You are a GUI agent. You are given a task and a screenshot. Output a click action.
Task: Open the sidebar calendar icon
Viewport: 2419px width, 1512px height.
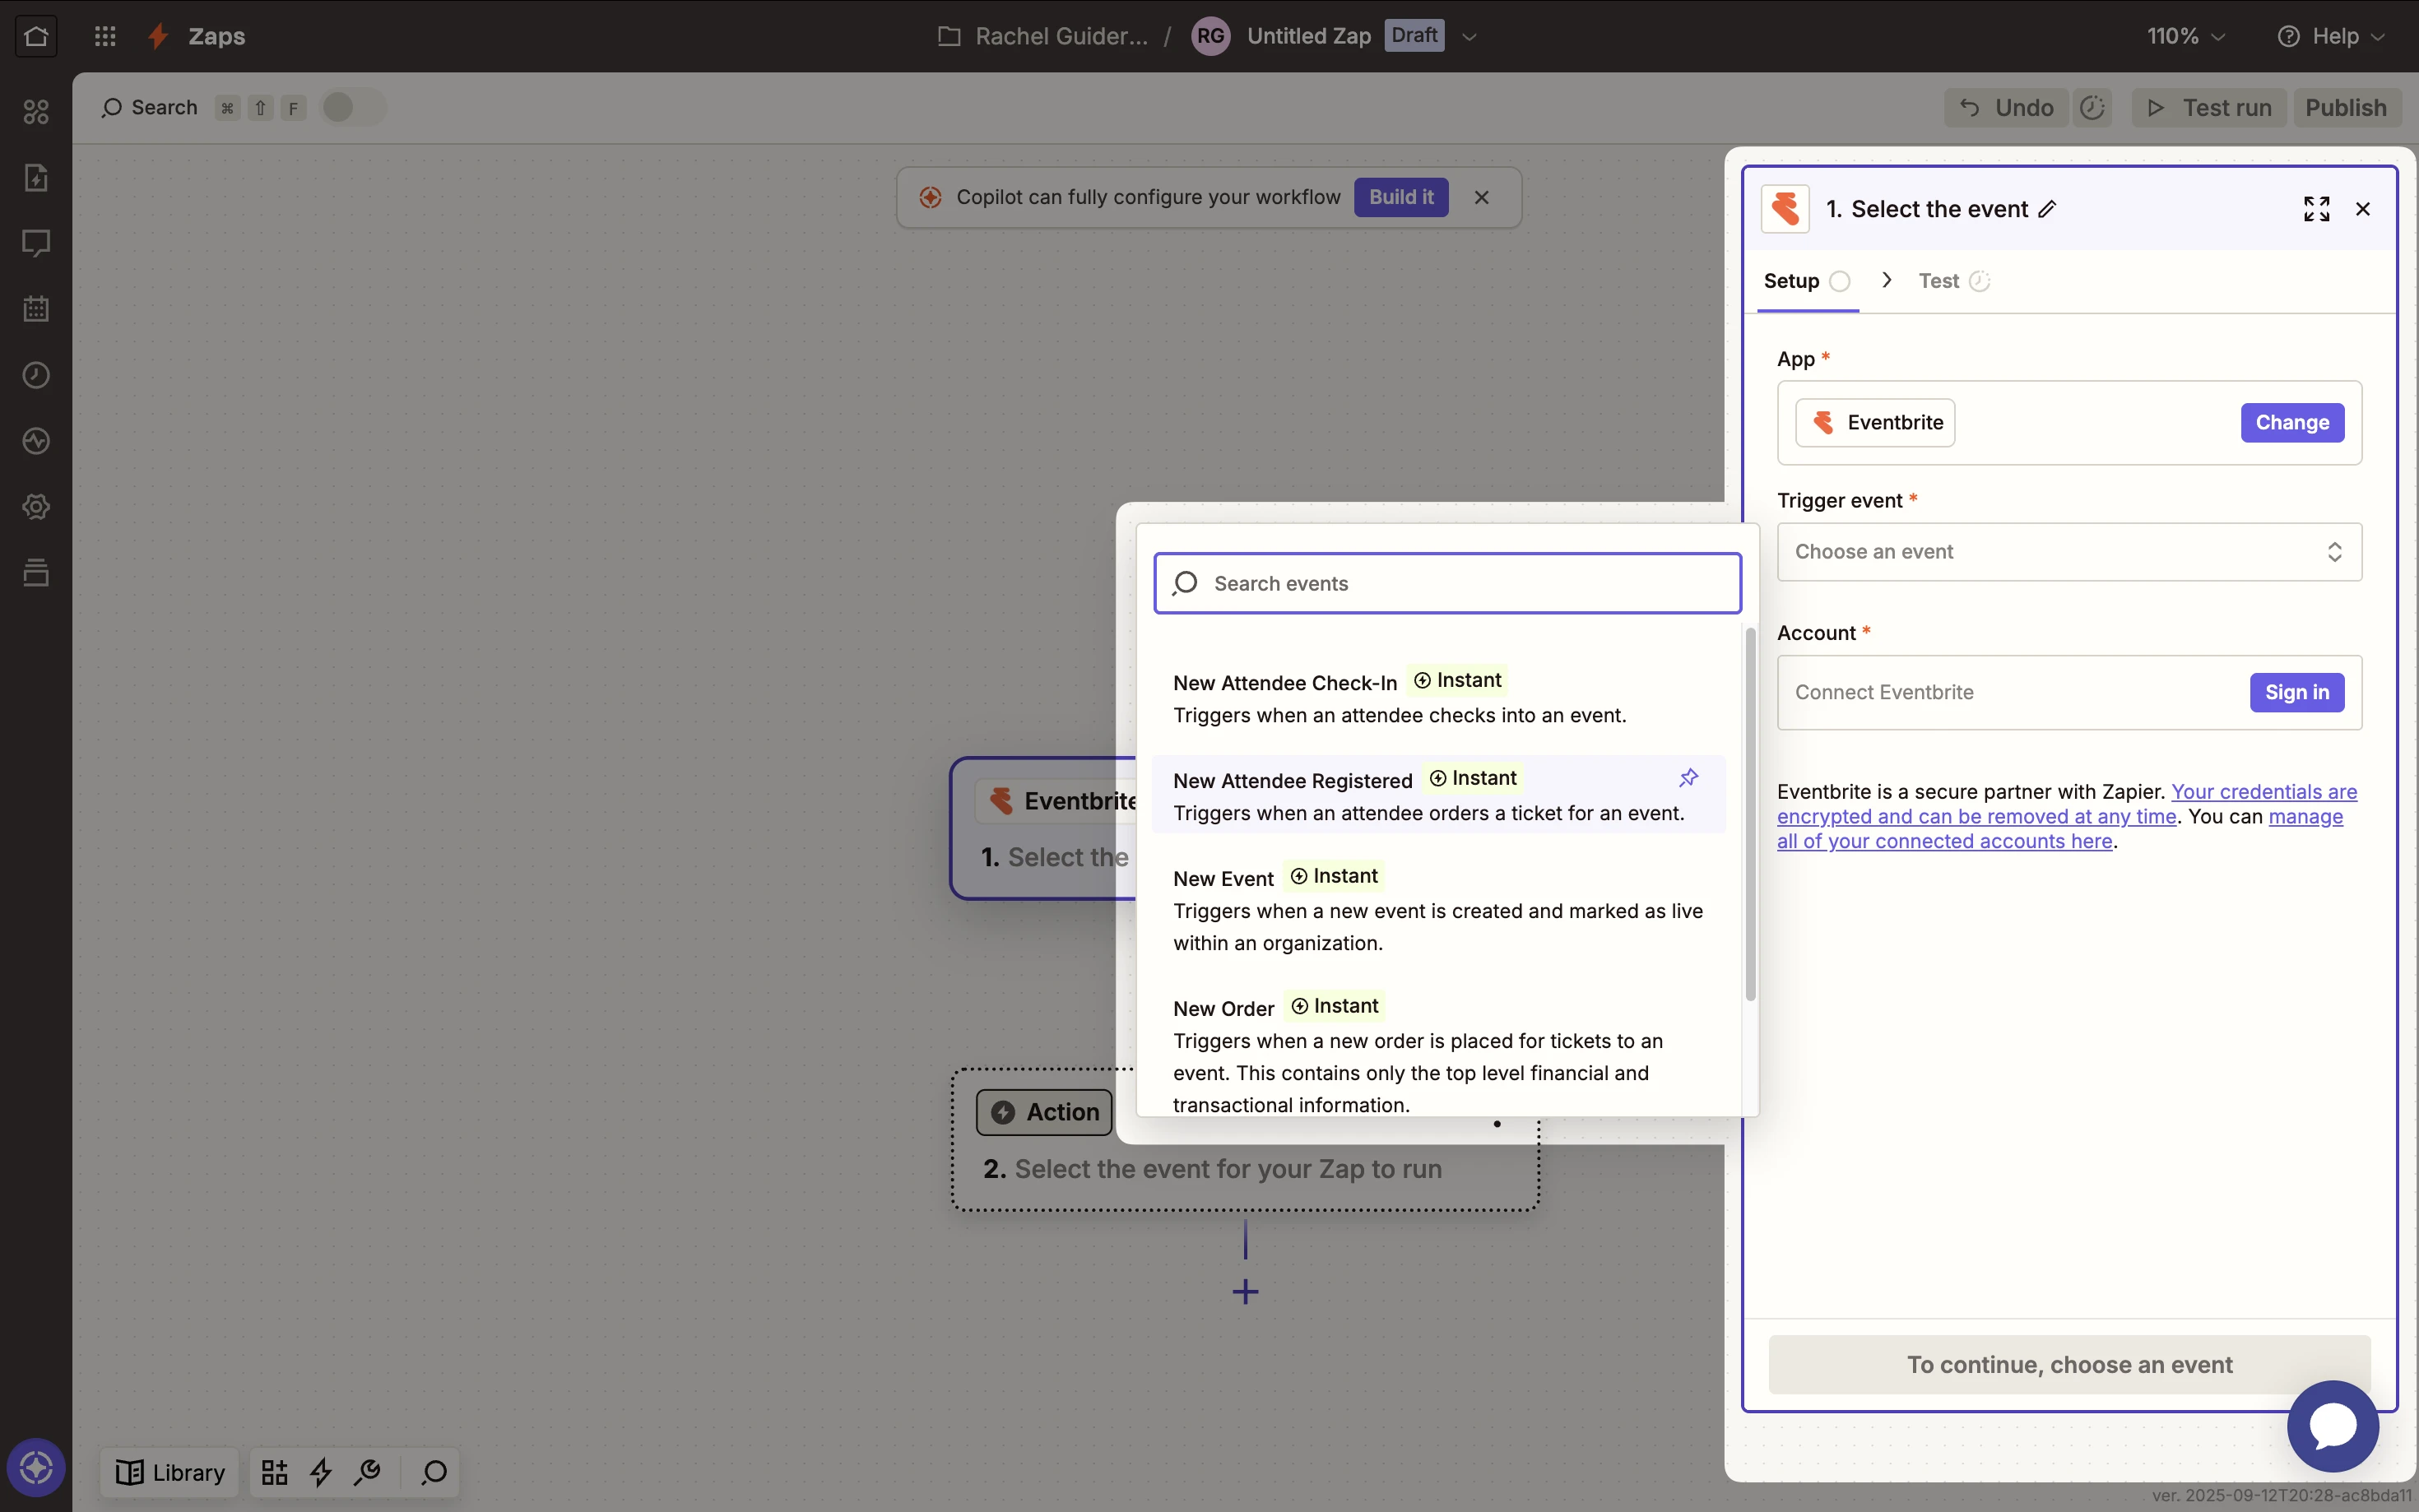(x=36, y=309)
